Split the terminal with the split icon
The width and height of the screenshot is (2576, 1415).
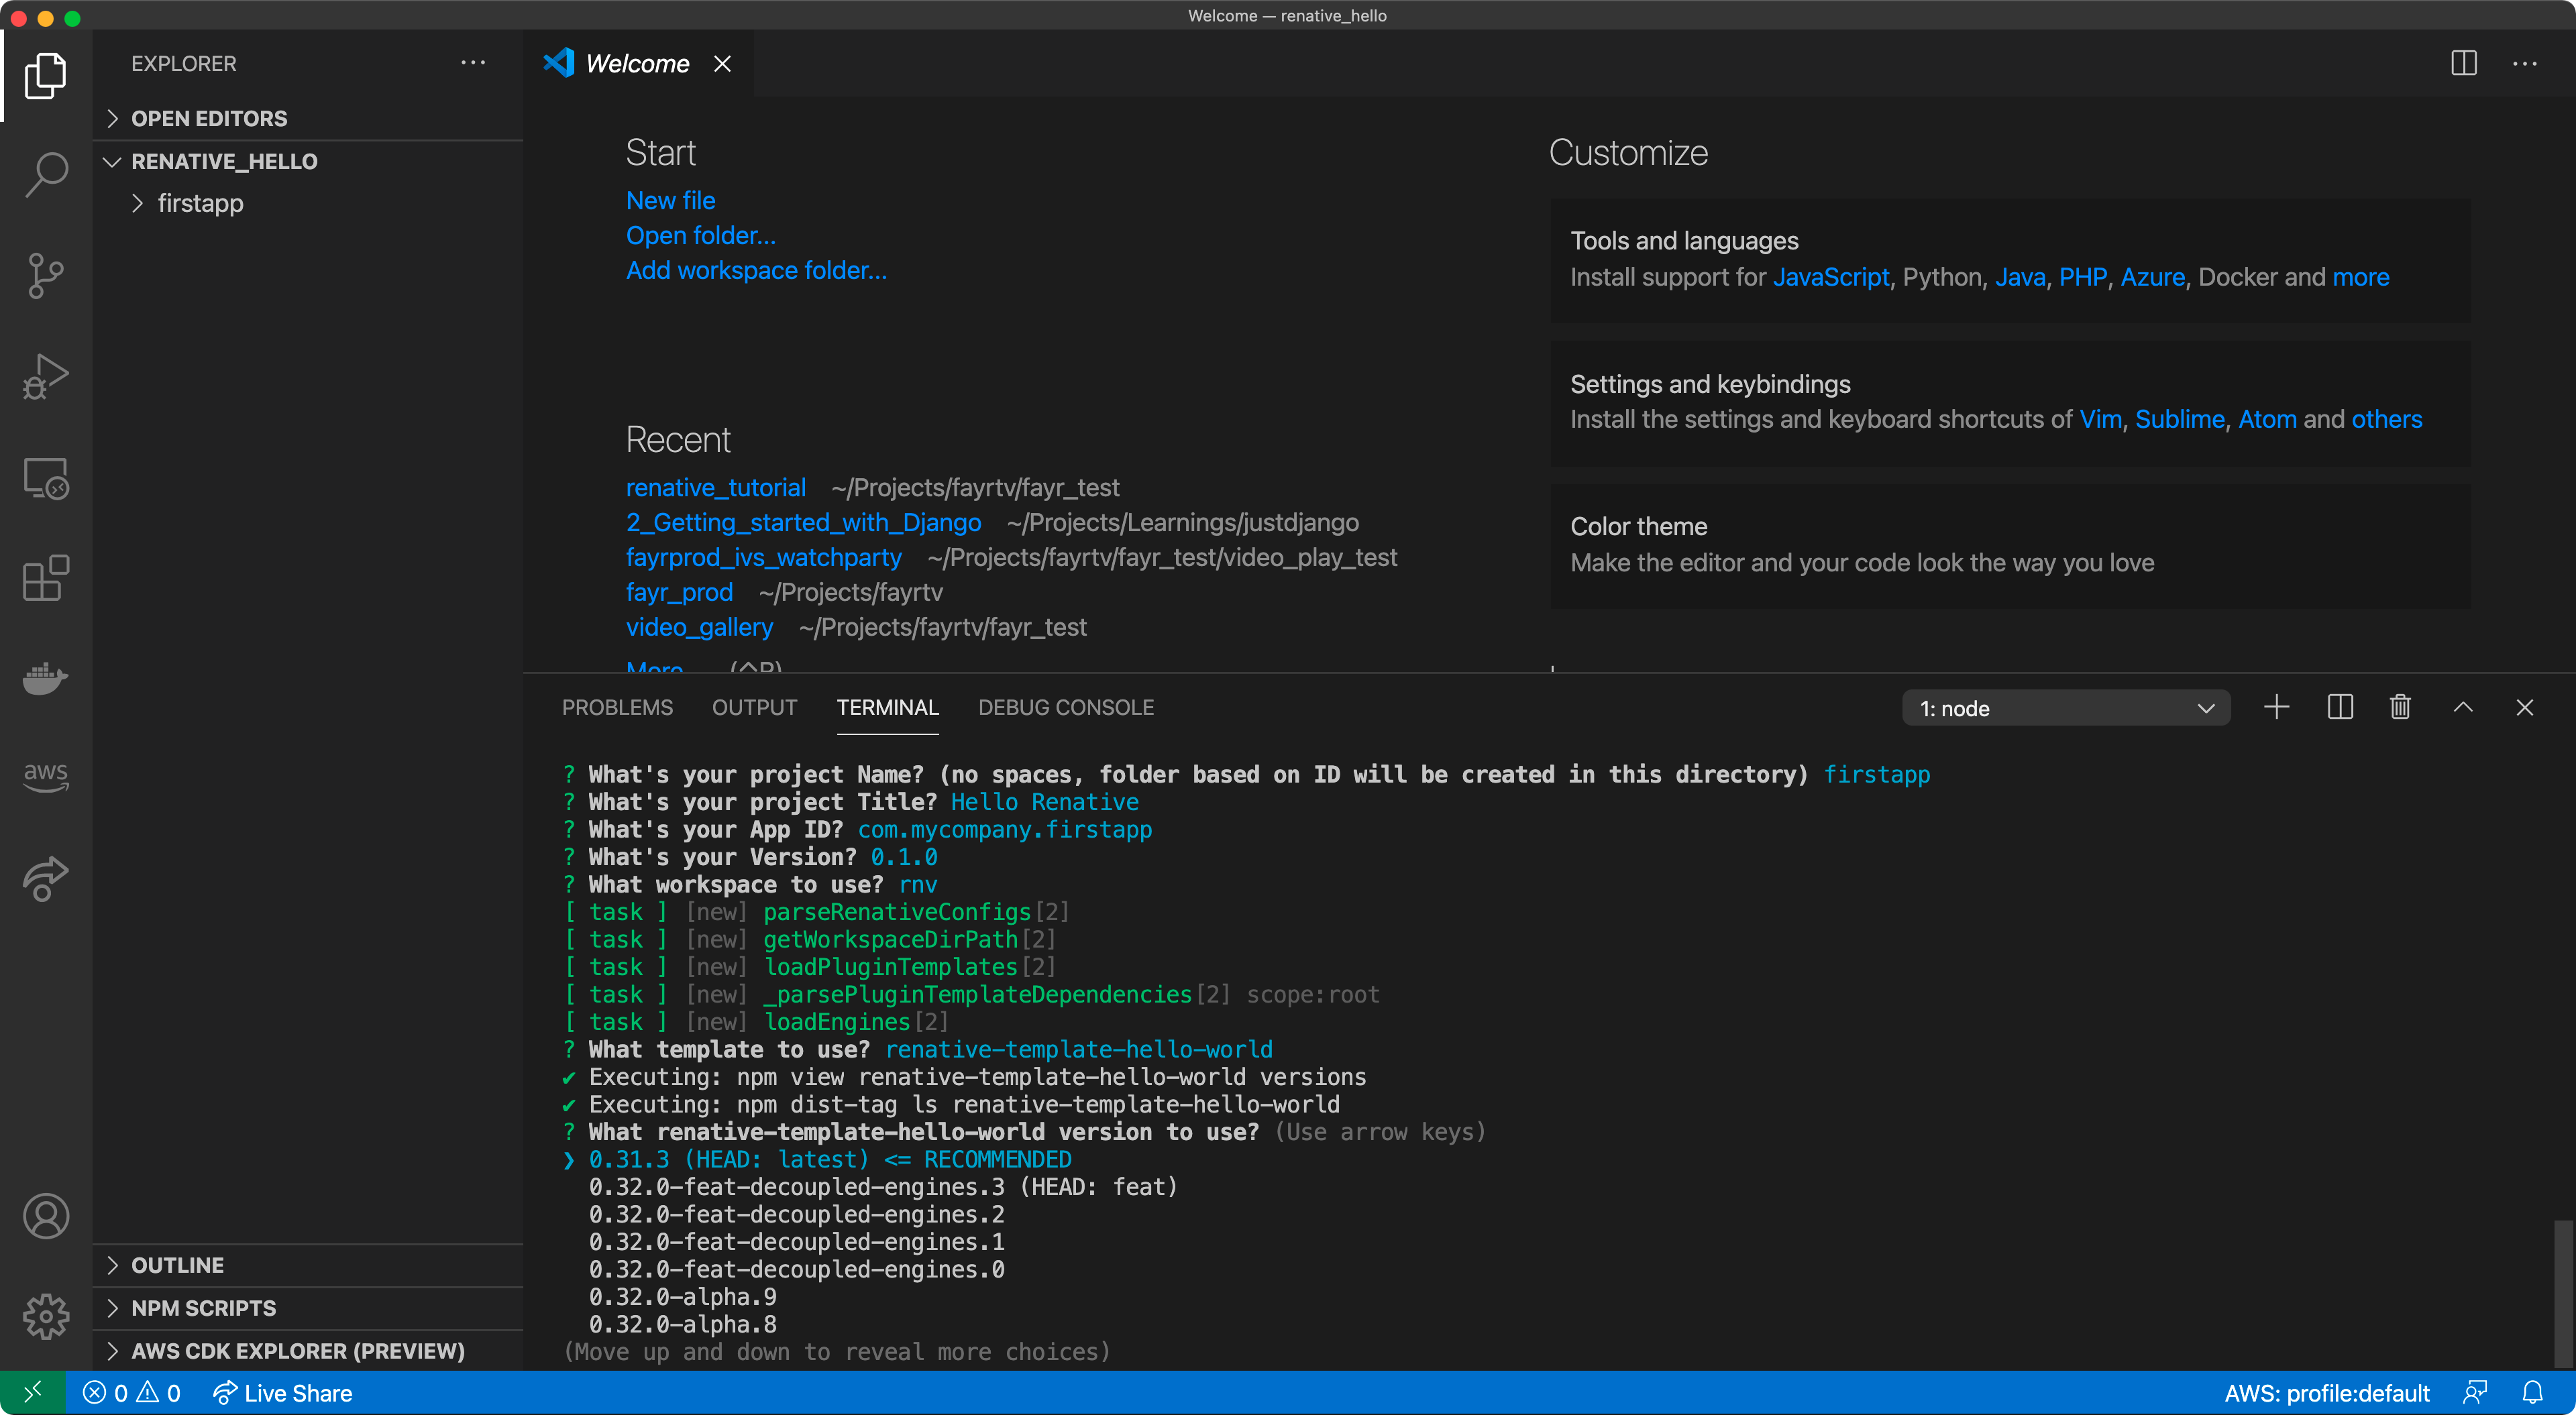(2340, 707)
